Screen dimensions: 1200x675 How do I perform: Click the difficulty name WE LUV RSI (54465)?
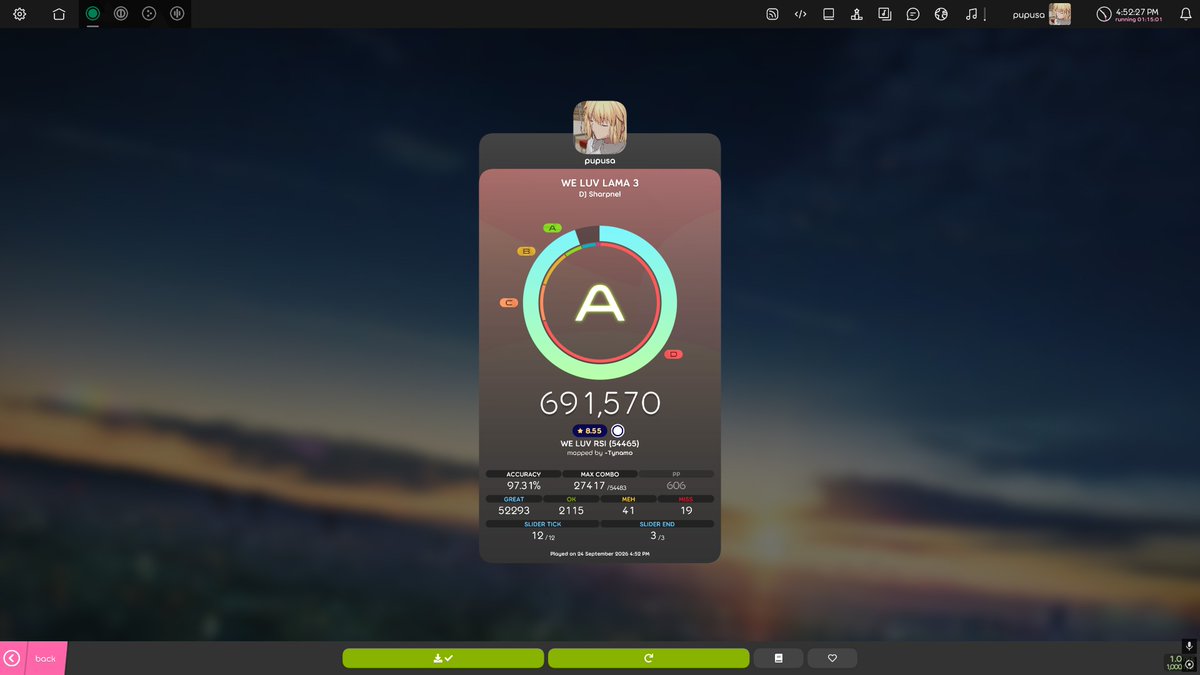(x=600, y=443)
